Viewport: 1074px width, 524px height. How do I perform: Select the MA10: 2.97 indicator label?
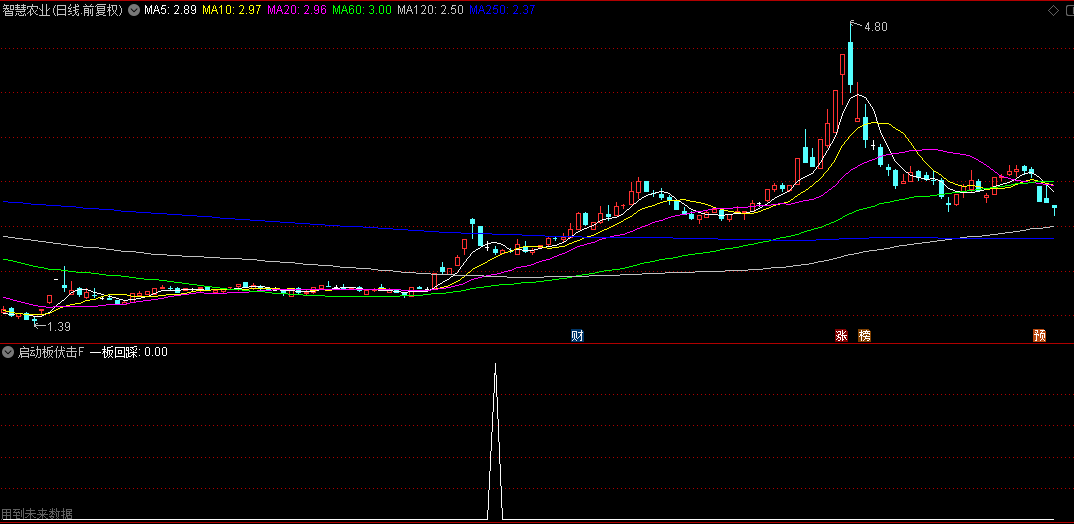click(x=232, y=10)
